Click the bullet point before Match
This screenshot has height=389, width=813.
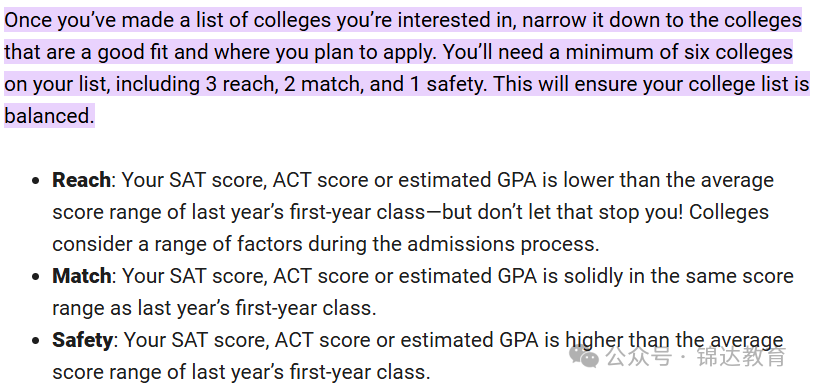point(35,277)
